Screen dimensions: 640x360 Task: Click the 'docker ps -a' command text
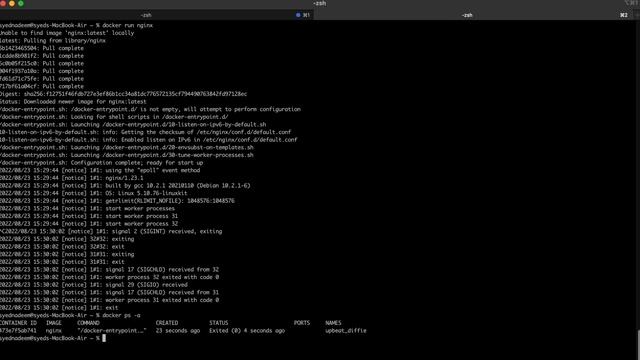[x=121, y=316]
